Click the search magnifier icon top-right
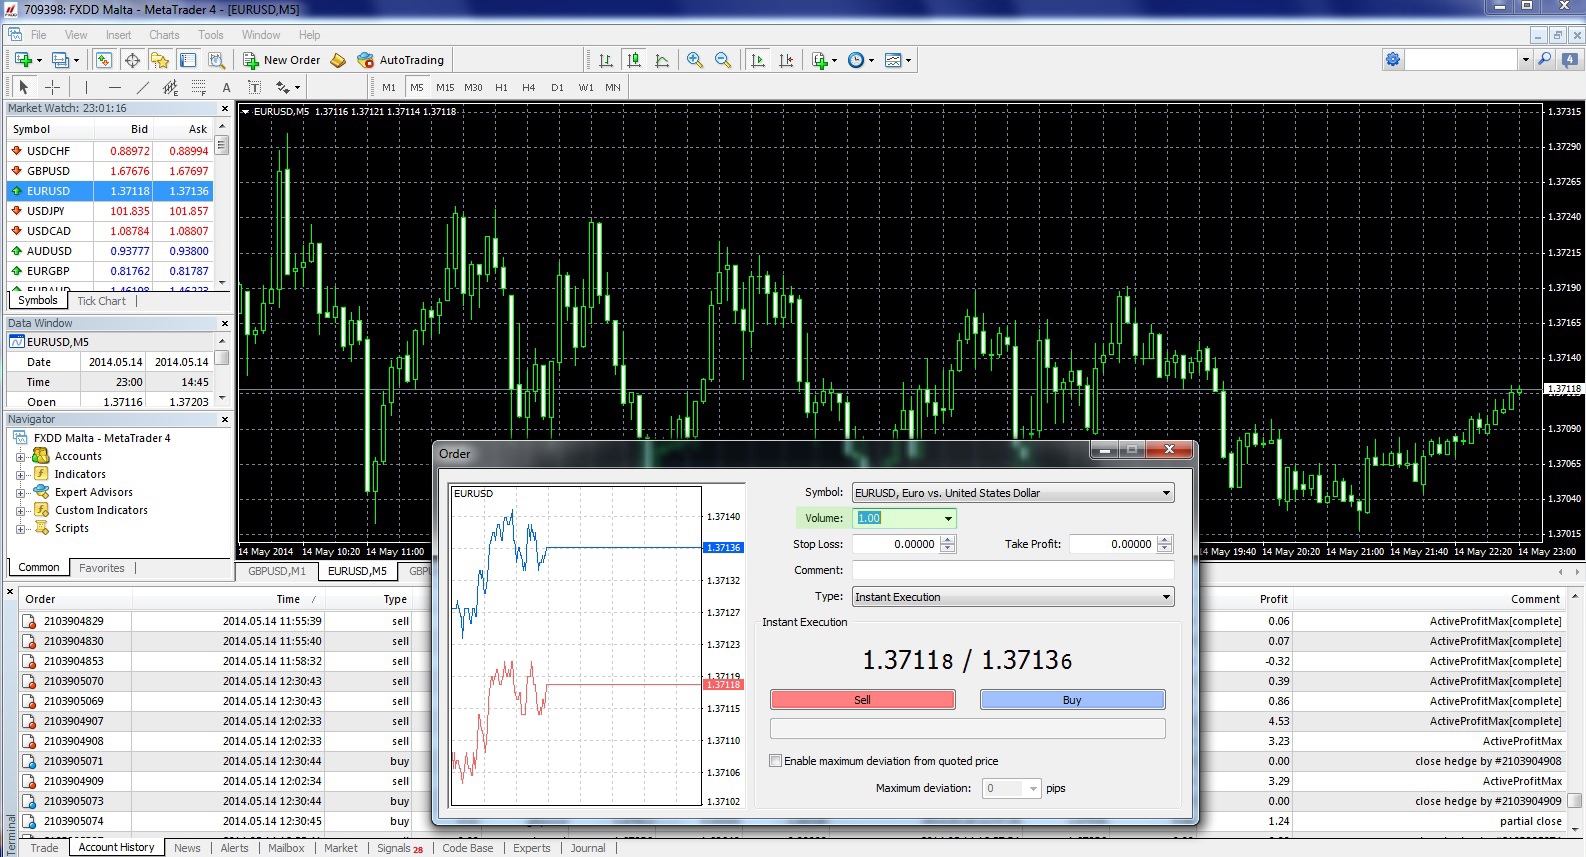 point(1545,60)
